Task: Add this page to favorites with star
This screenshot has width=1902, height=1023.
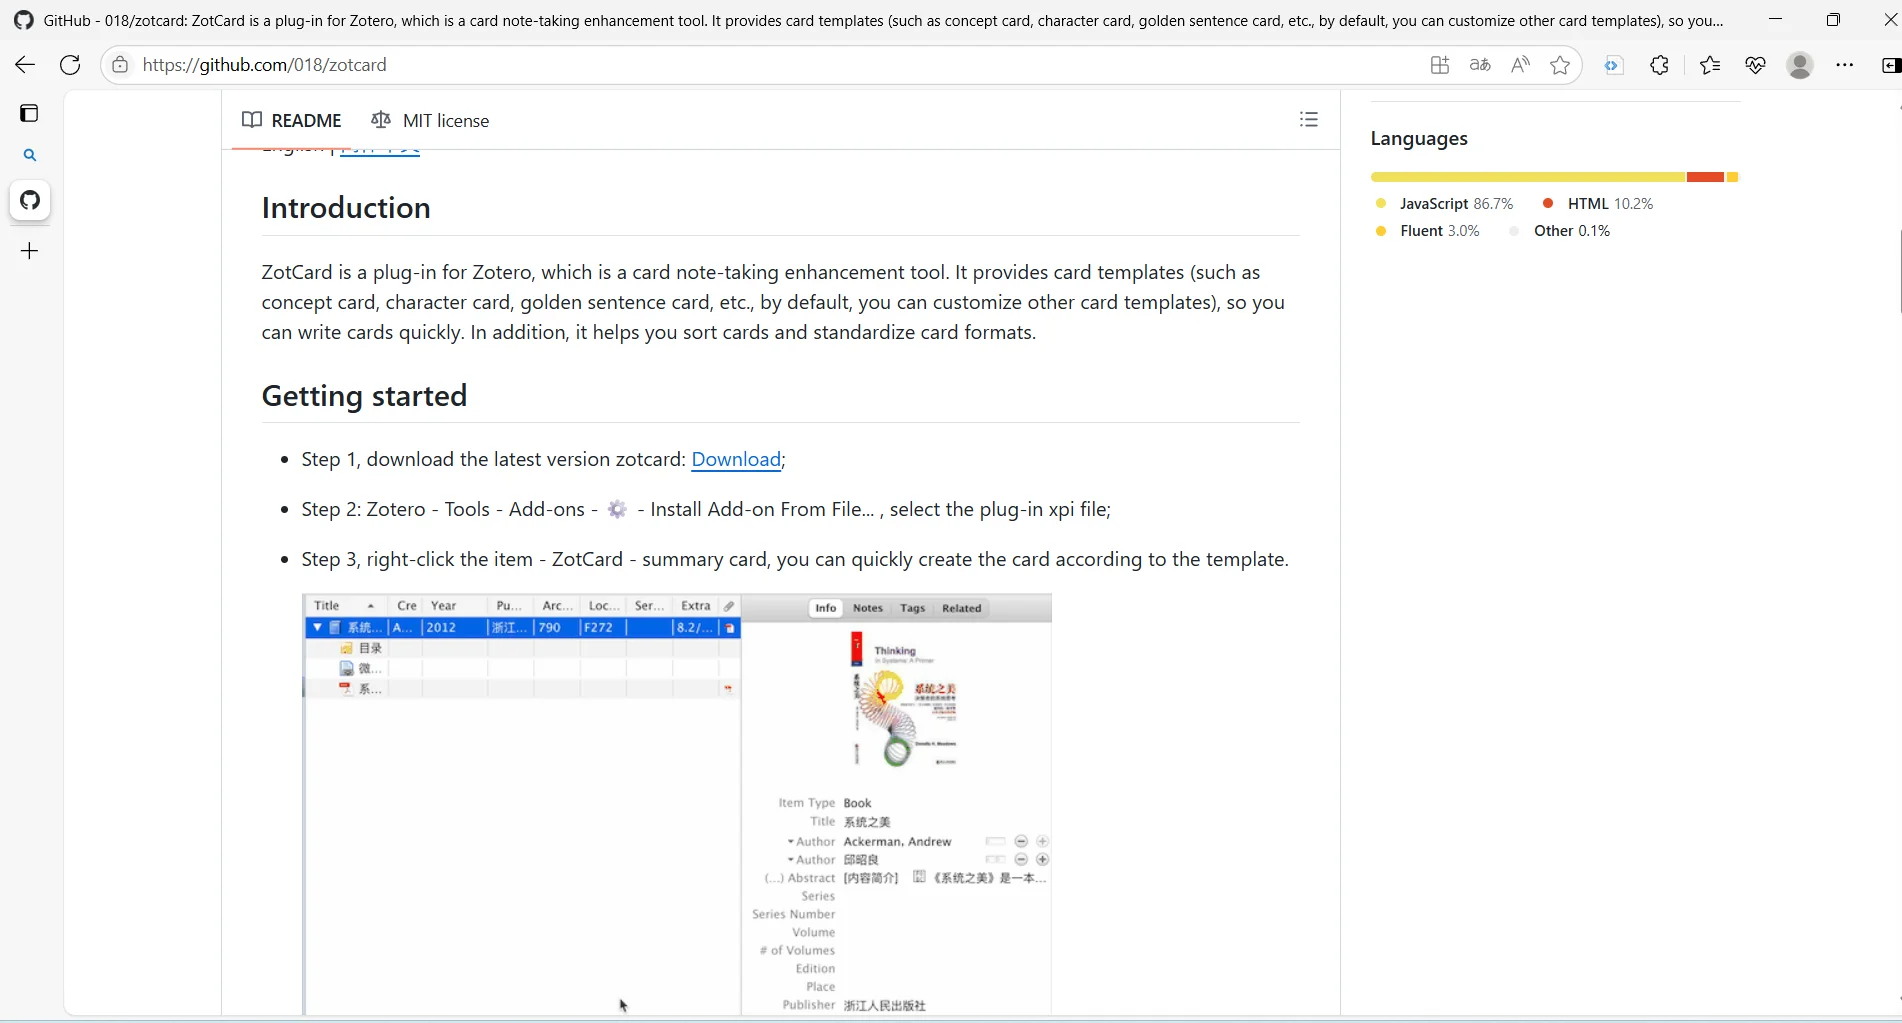Action: pos(1560,65)
